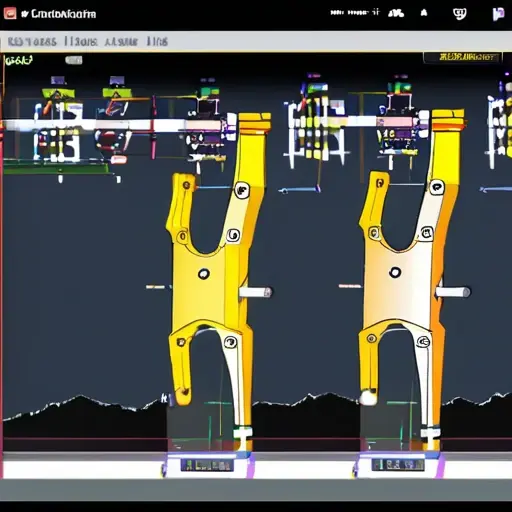Click the white pin protruding from right arm
The width and height of the screenshot is (512, 512).
pyautogui.click(x=453, y=292)
